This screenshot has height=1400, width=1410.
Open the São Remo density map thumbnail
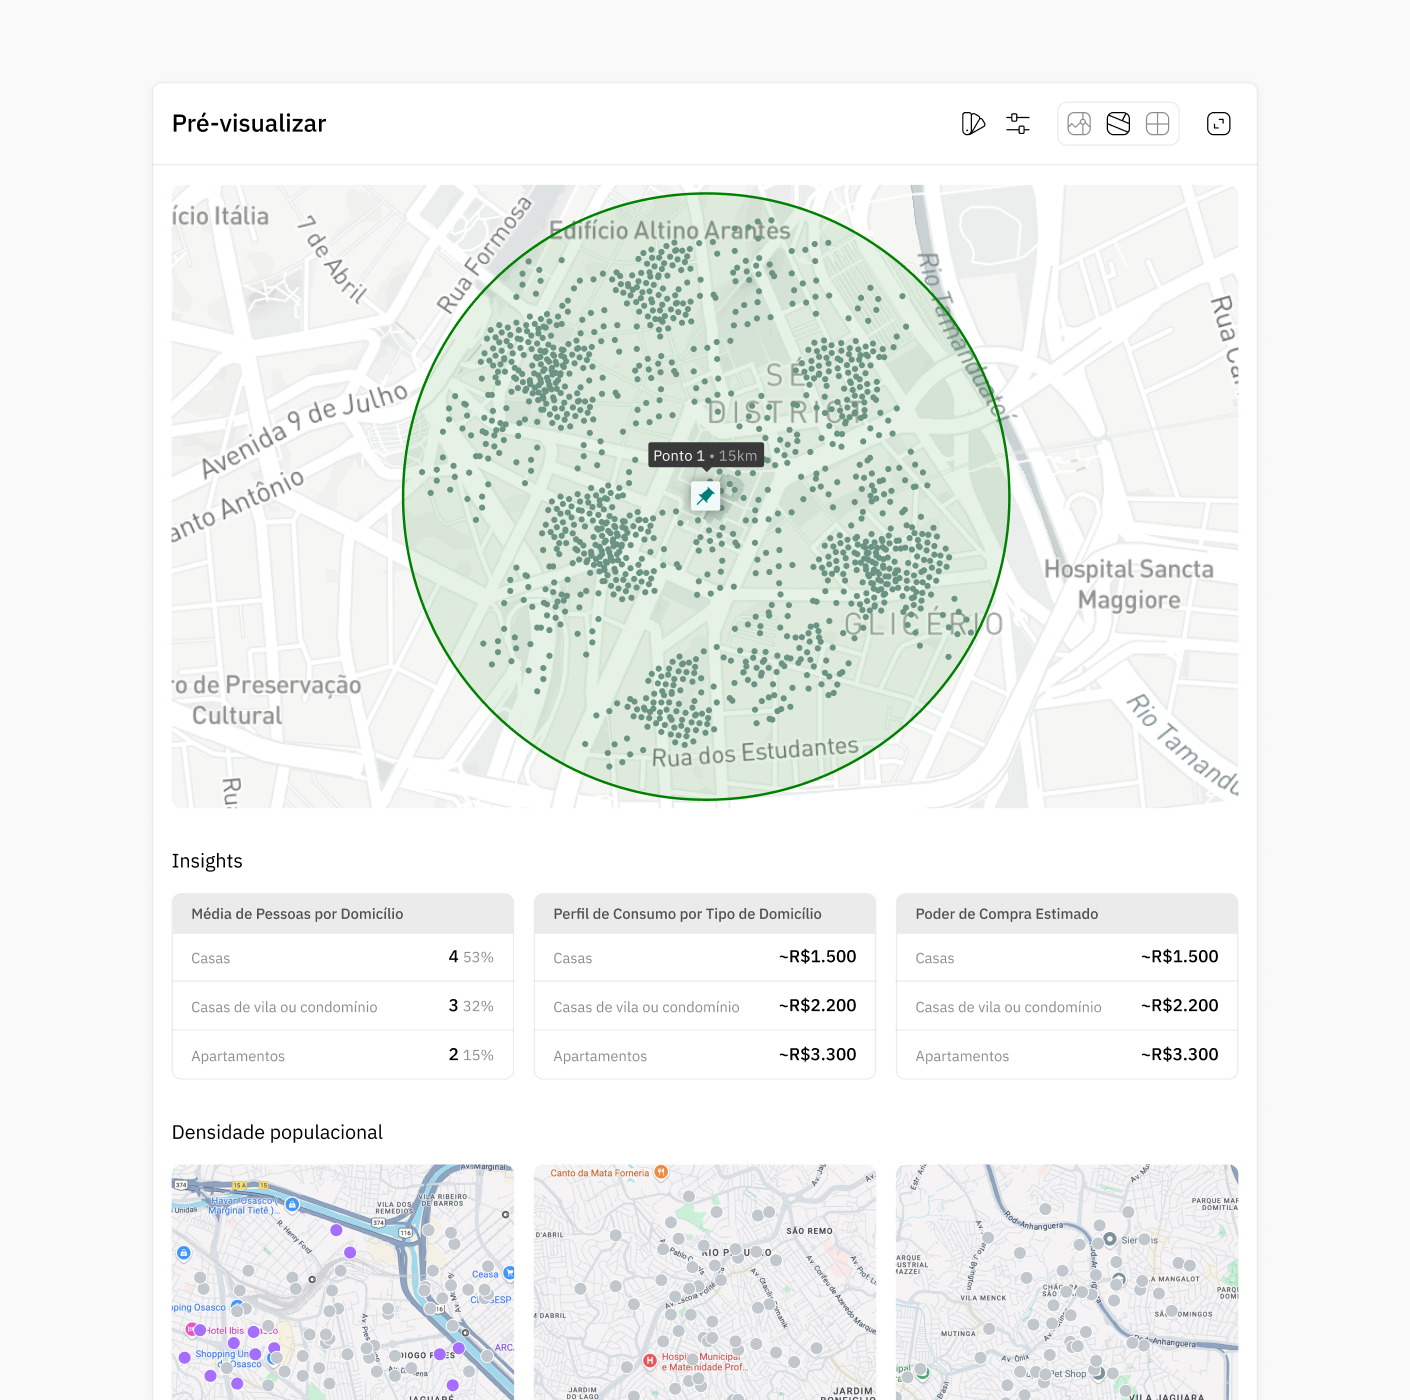[705, 1282]
